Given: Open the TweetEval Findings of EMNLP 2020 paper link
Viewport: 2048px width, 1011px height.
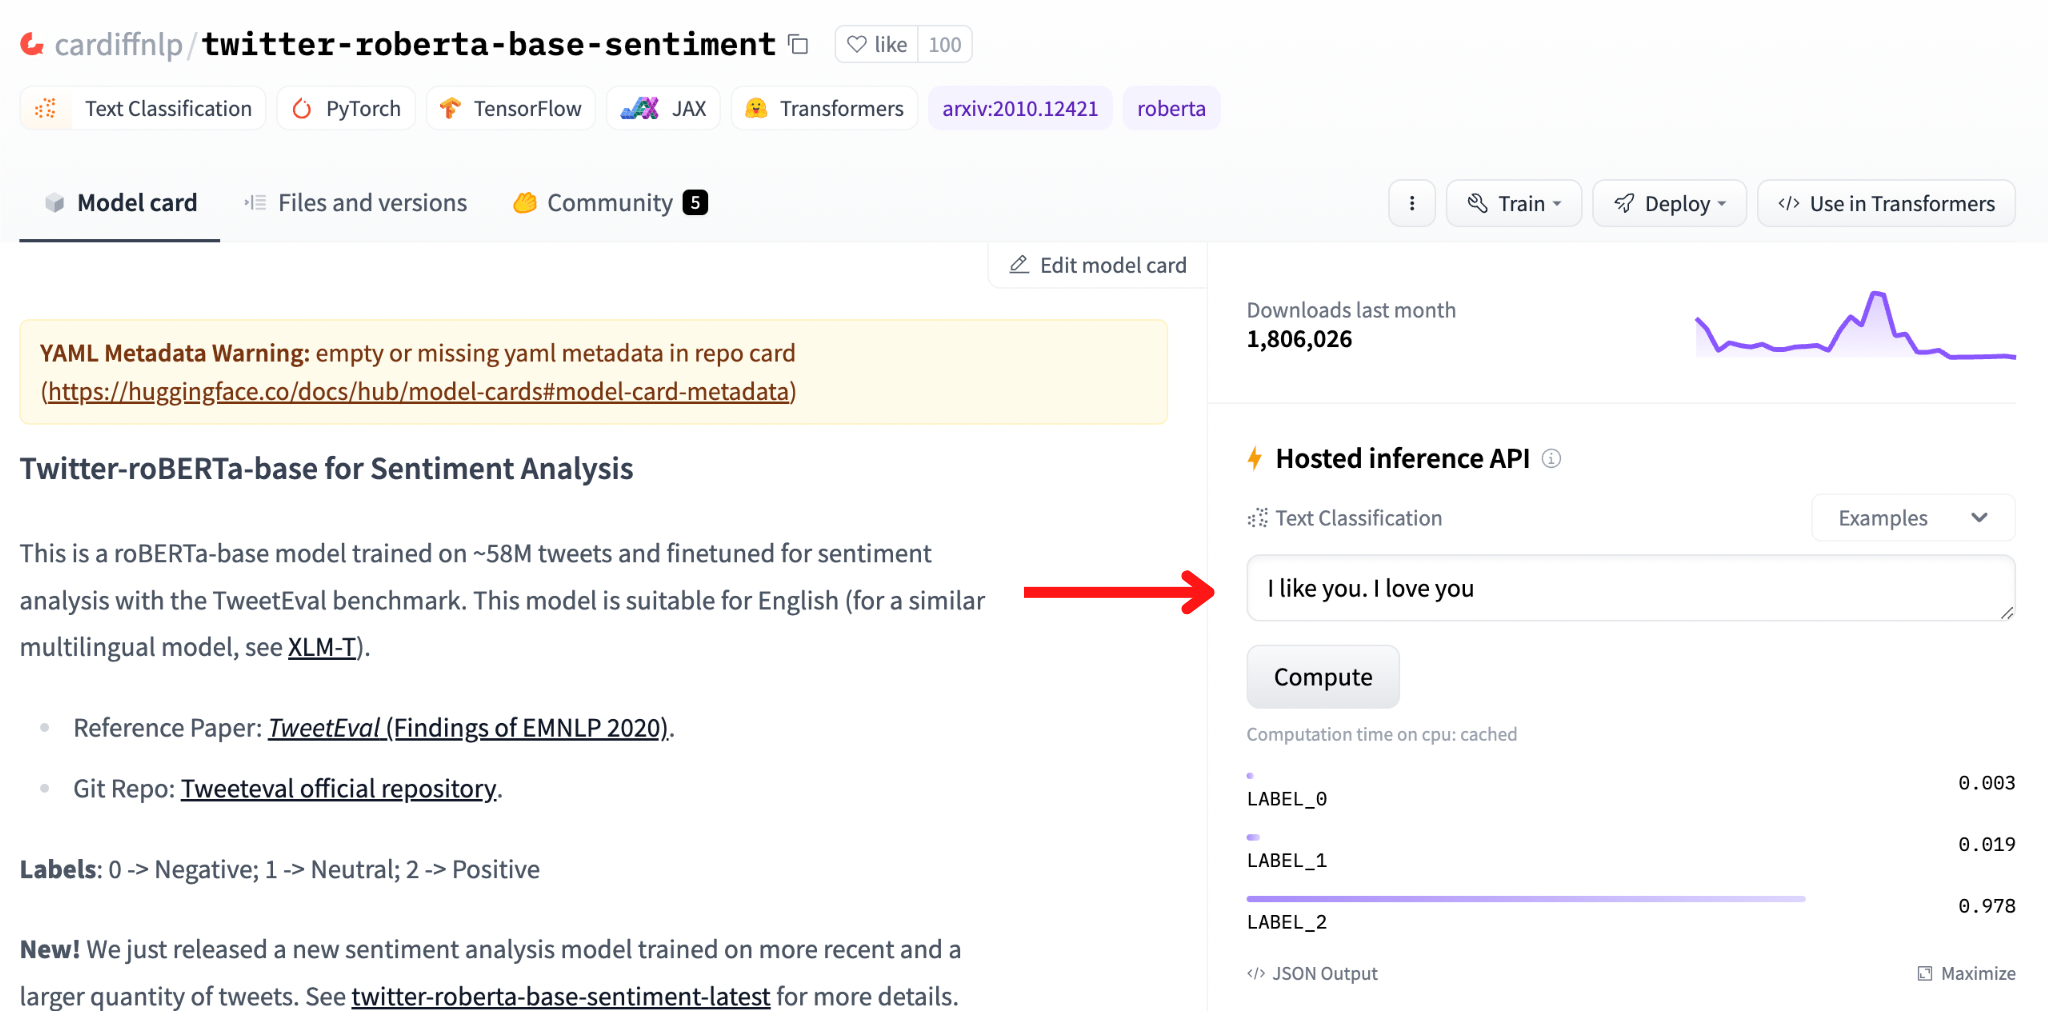Looking at the screenshot, I should tap(468, 728).
